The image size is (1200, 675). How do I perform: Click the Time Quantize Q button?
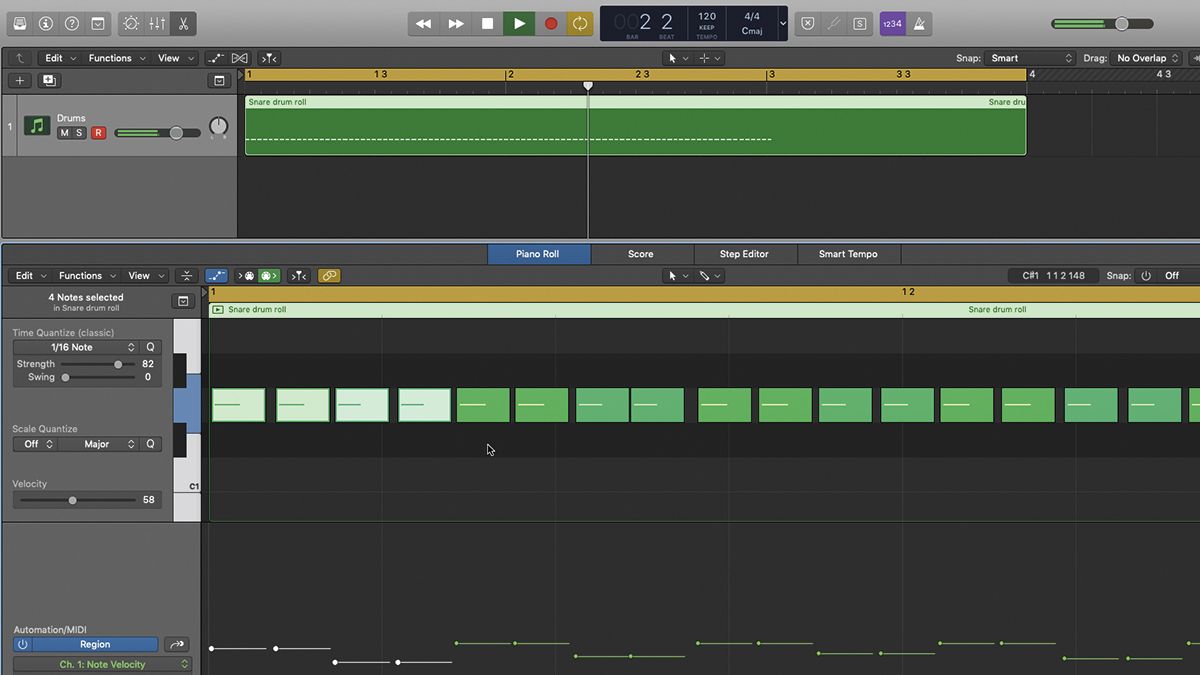151,347
